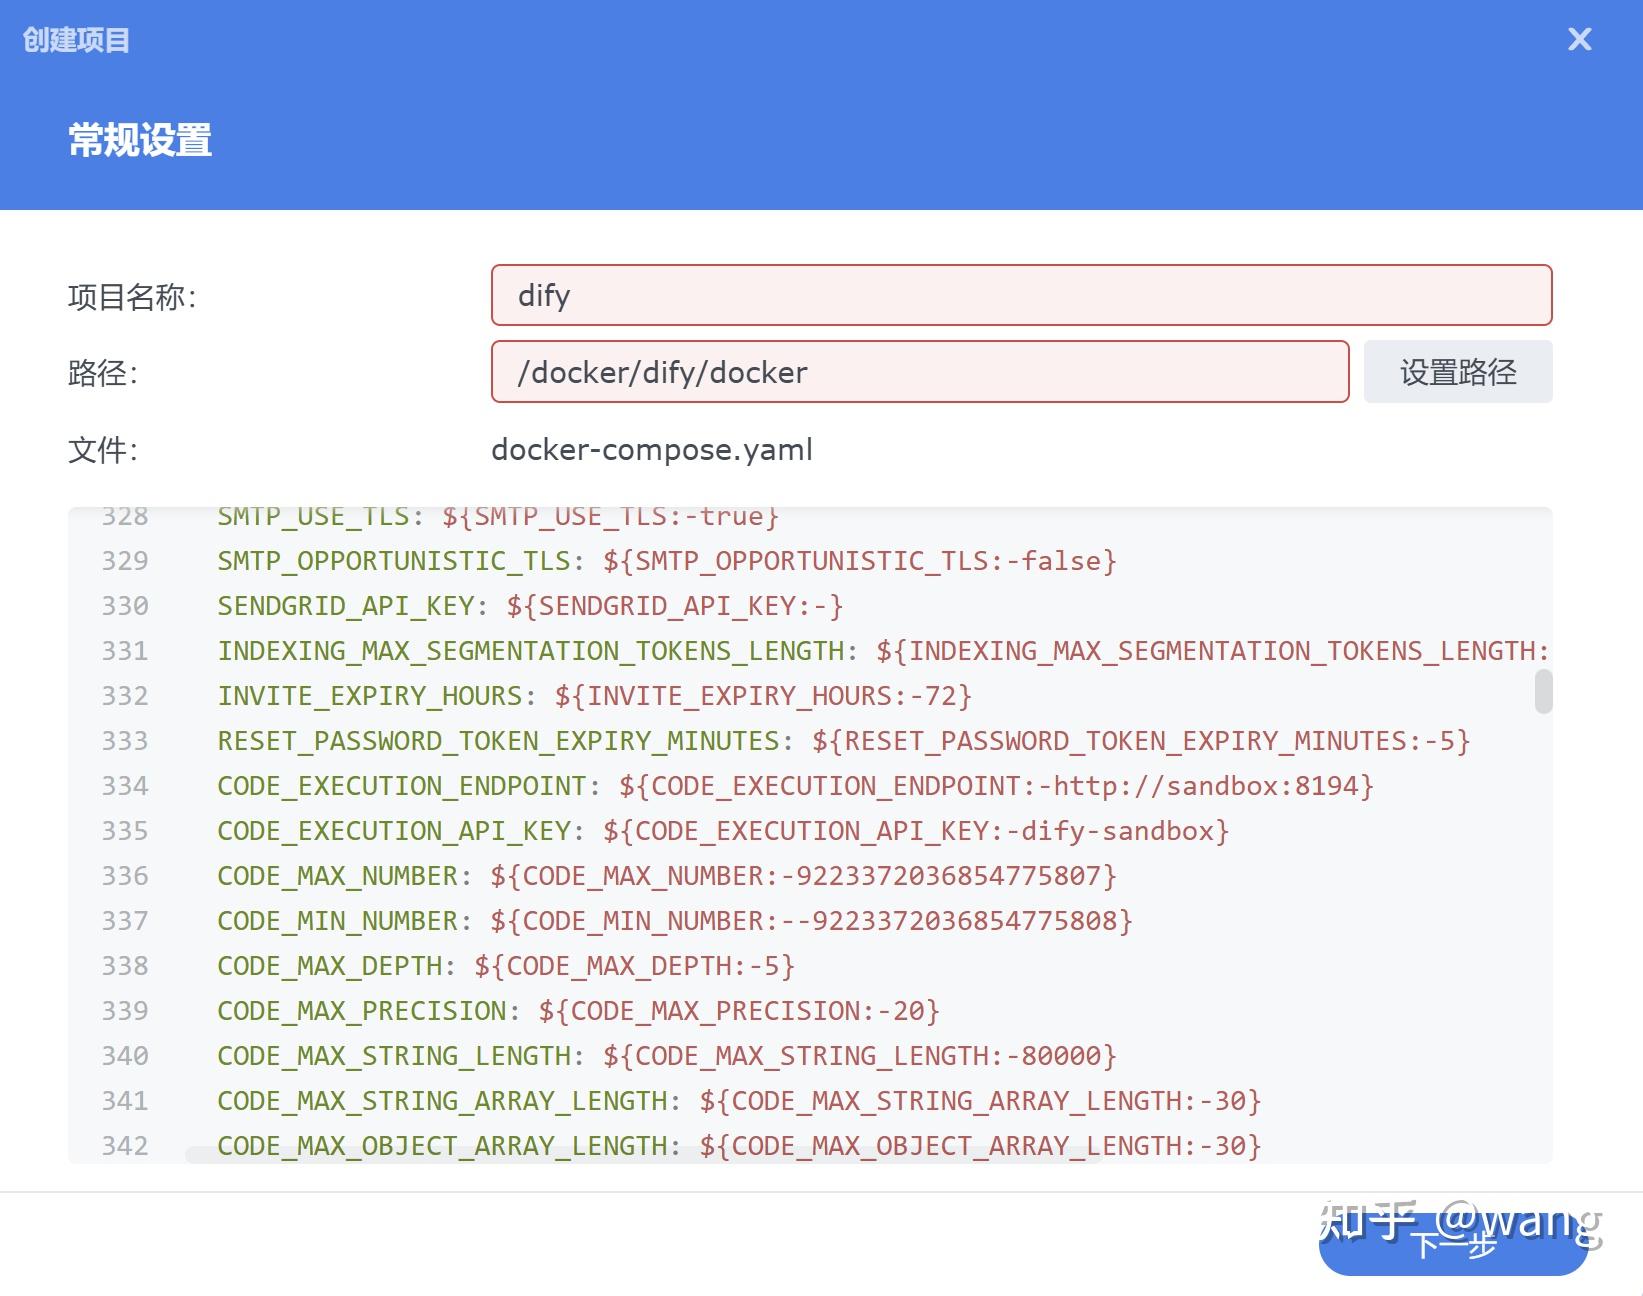This screenshot has width=1643, height=1296.
Task: Click the 设置路径 button
Action: [1457, 372]
